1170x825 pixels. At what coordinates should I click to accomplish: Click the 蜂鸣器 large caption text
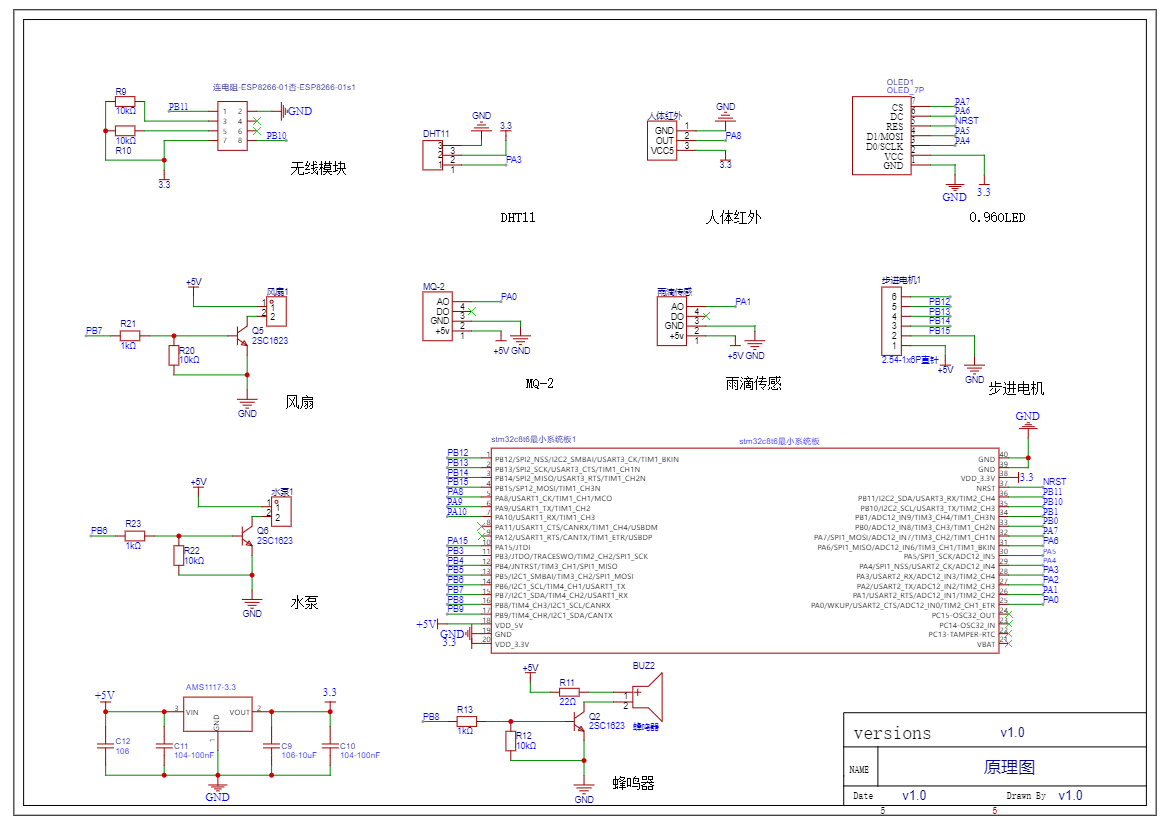coord(634,783)
